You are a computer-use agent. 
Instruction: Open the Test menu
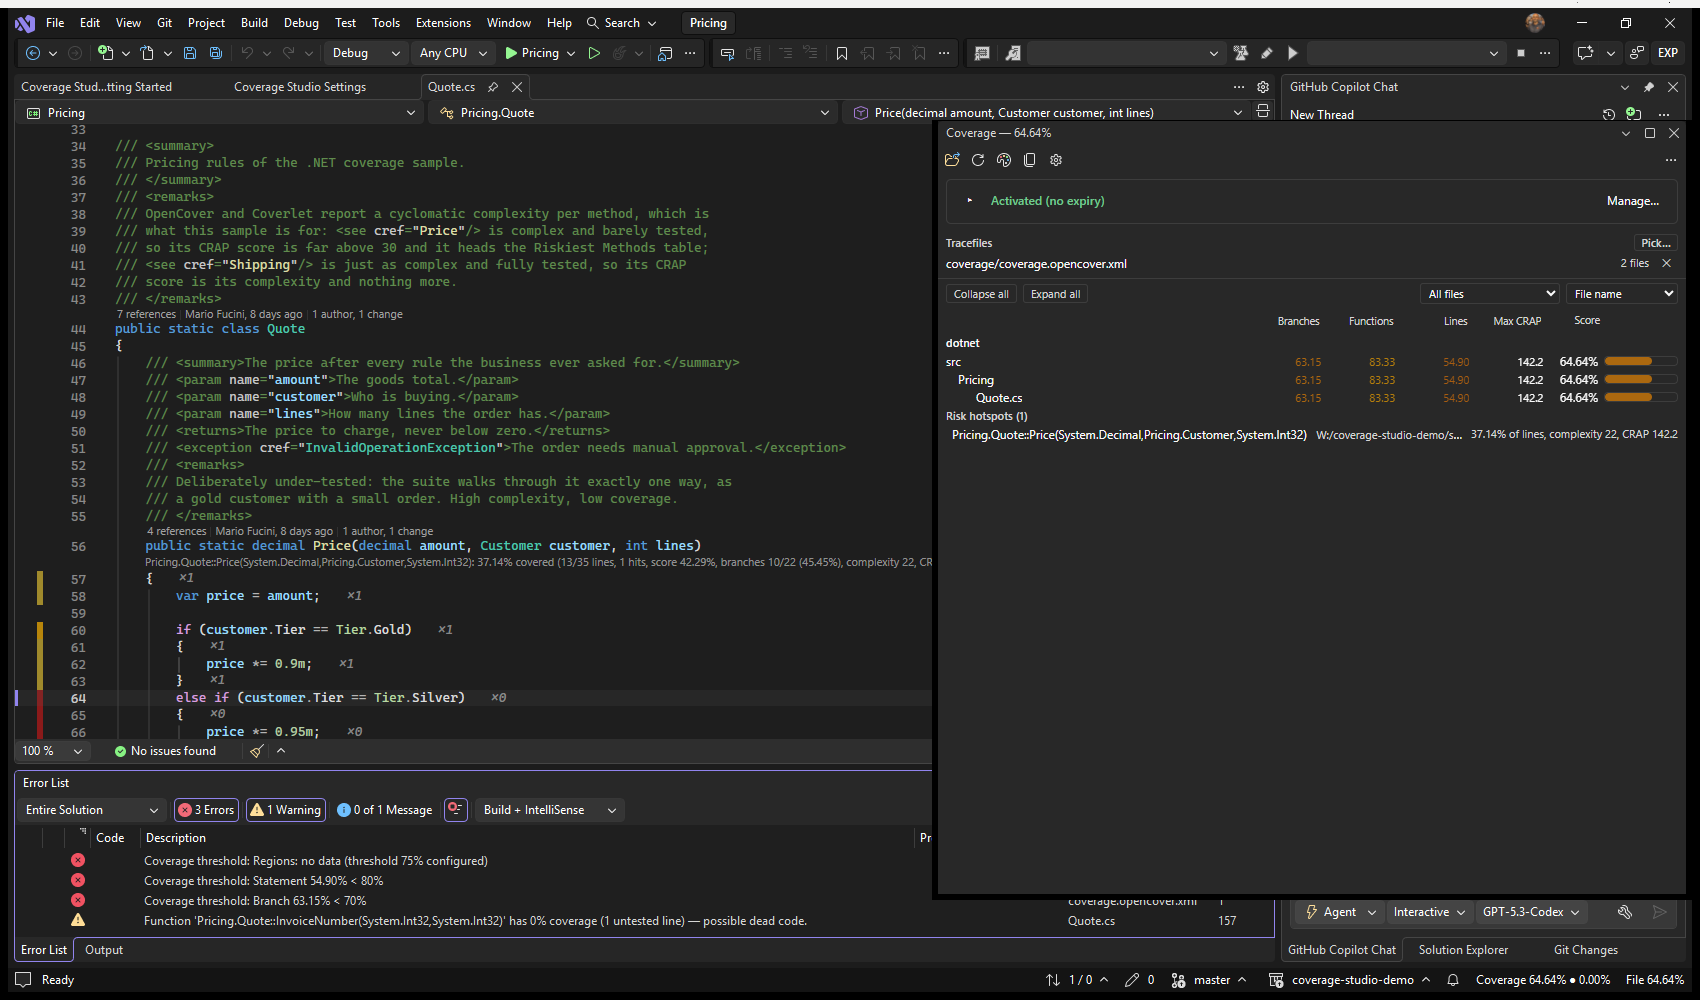click(x=345, y=23)
